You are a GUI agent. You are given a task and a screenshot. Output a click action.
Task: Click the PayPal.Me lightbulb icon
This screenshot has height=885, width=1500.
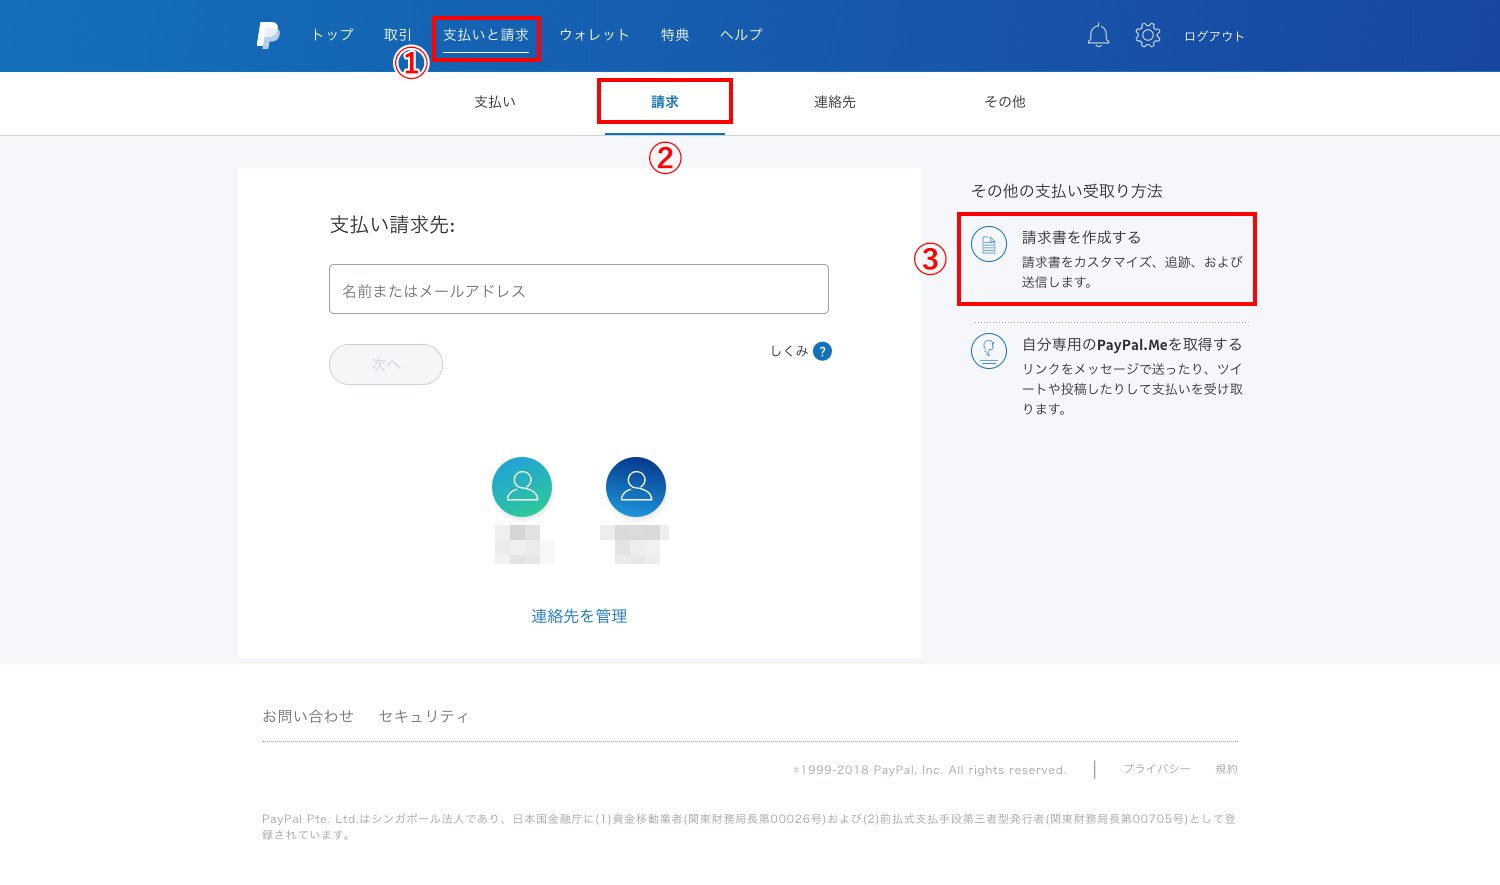tap(989, 351)
